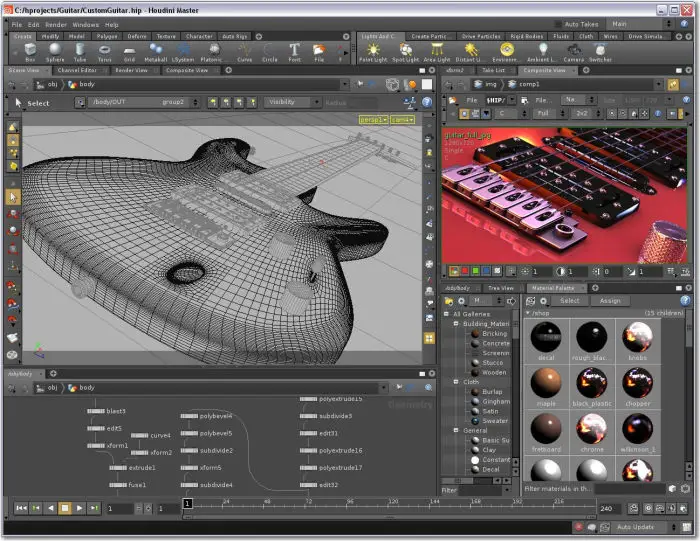The height and width of the screenshot is (541, 700).
Task: Select the chrome material swatch
Action: (x=592, y=432)
